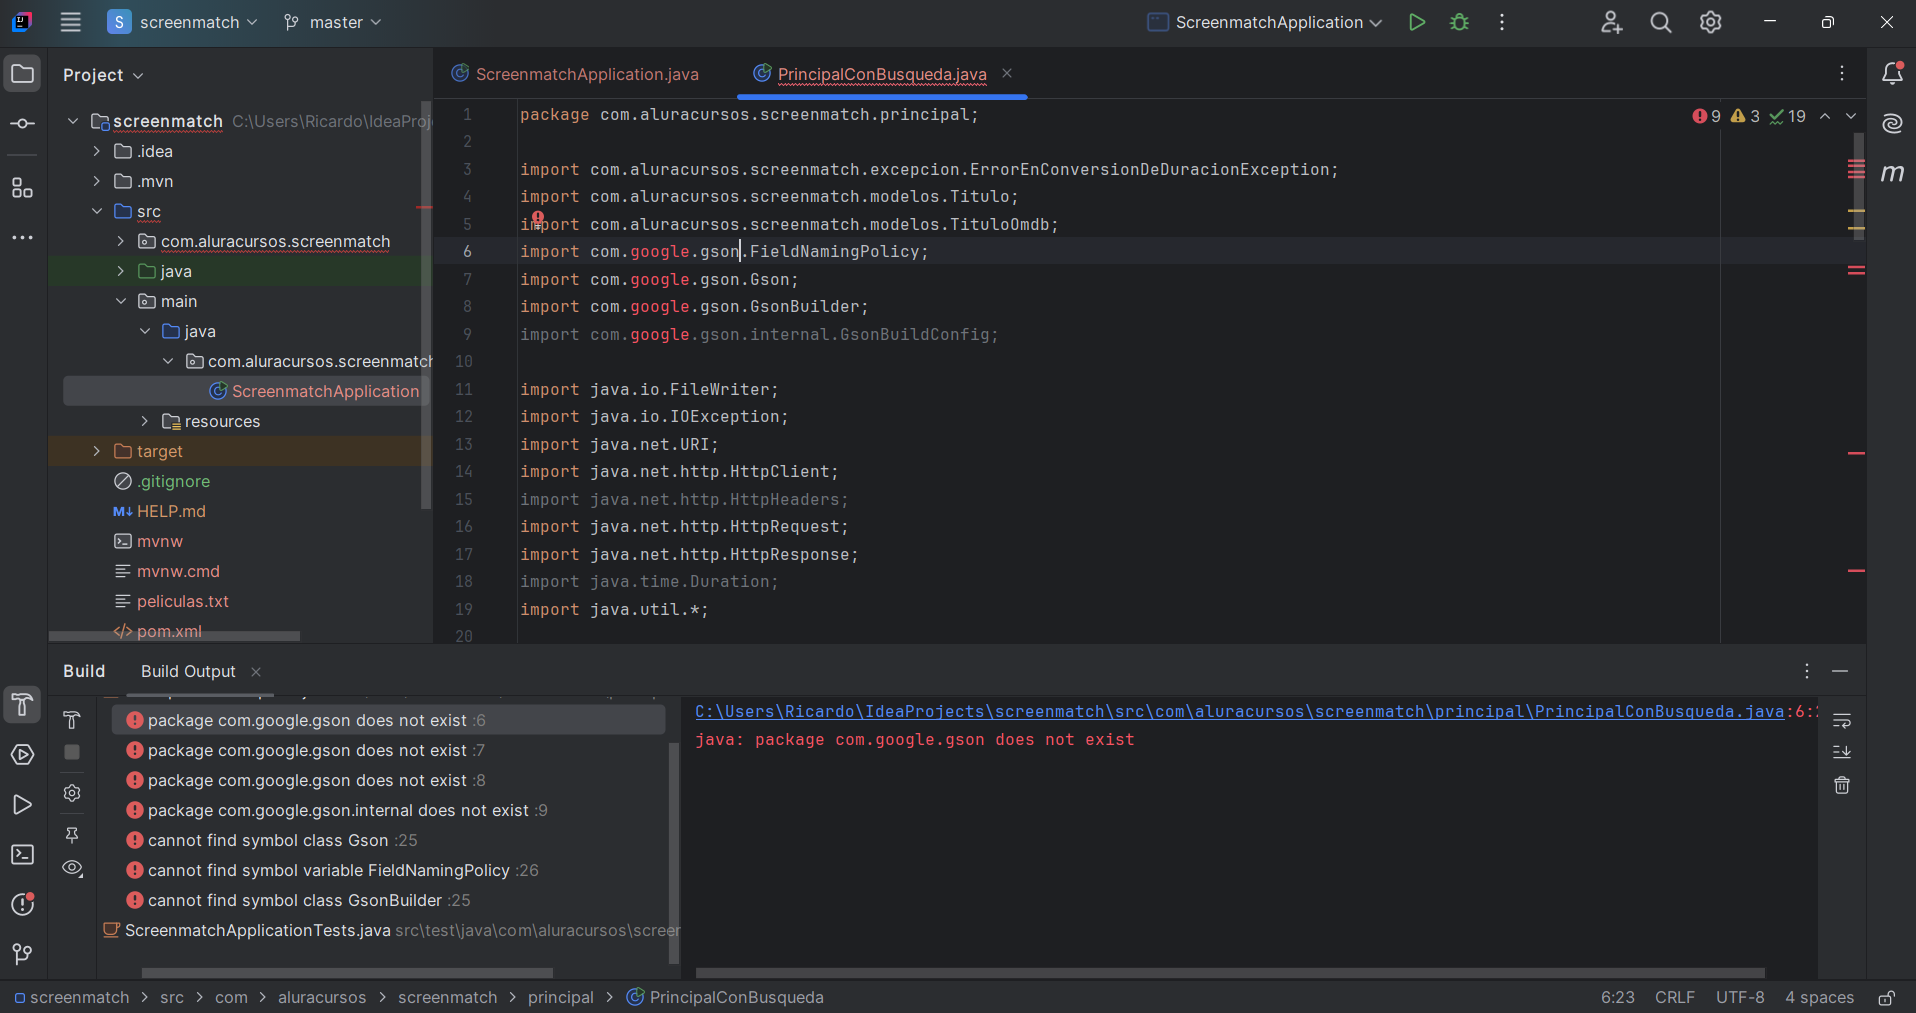Click error count indicator in editor
The height and width of the screenshot is (1013, 1916).
[1706, 116]
